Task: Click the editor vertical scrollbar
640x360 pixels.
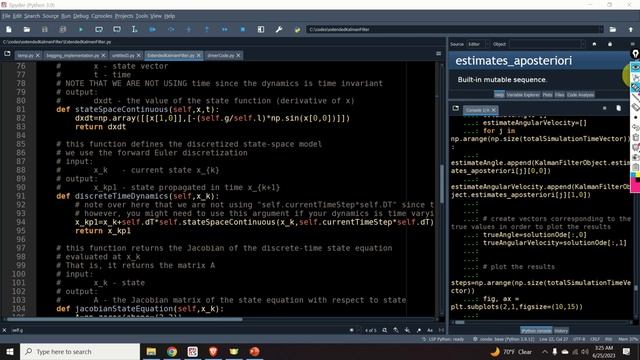Action: coord(442,184)
